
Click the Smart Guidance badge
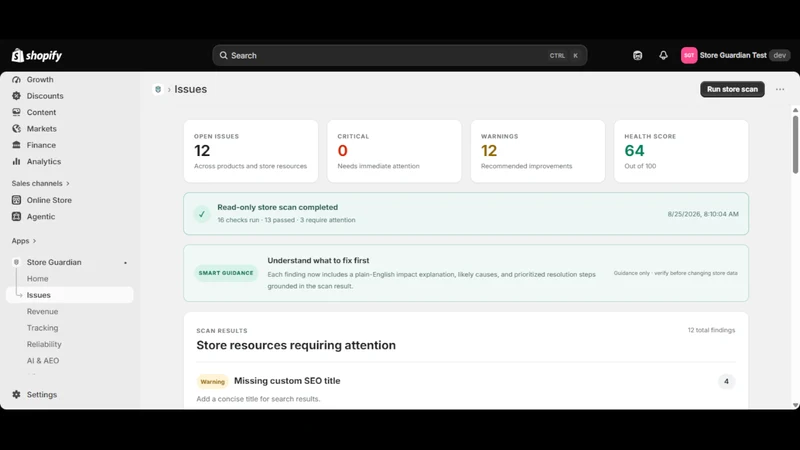pos(226,273)
